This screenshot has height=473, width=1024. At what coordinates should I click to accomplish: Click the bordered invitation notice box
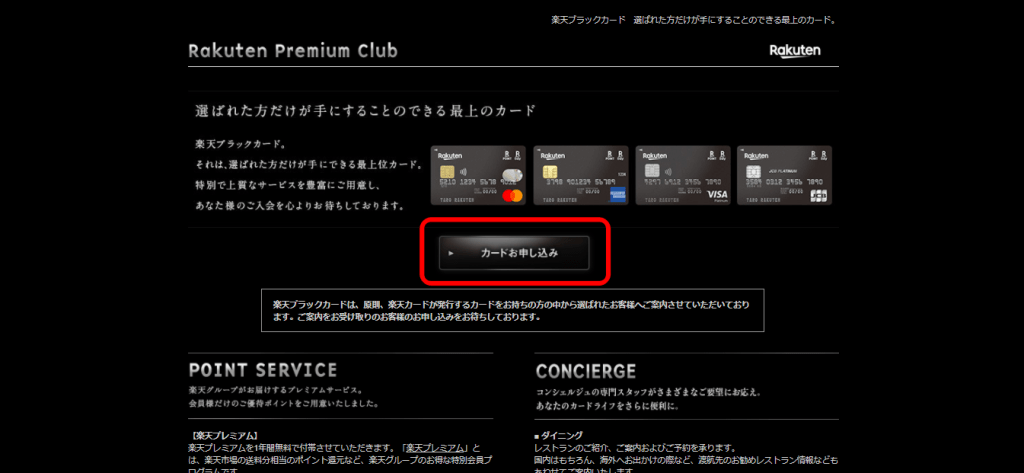click(x=511, y=310)
